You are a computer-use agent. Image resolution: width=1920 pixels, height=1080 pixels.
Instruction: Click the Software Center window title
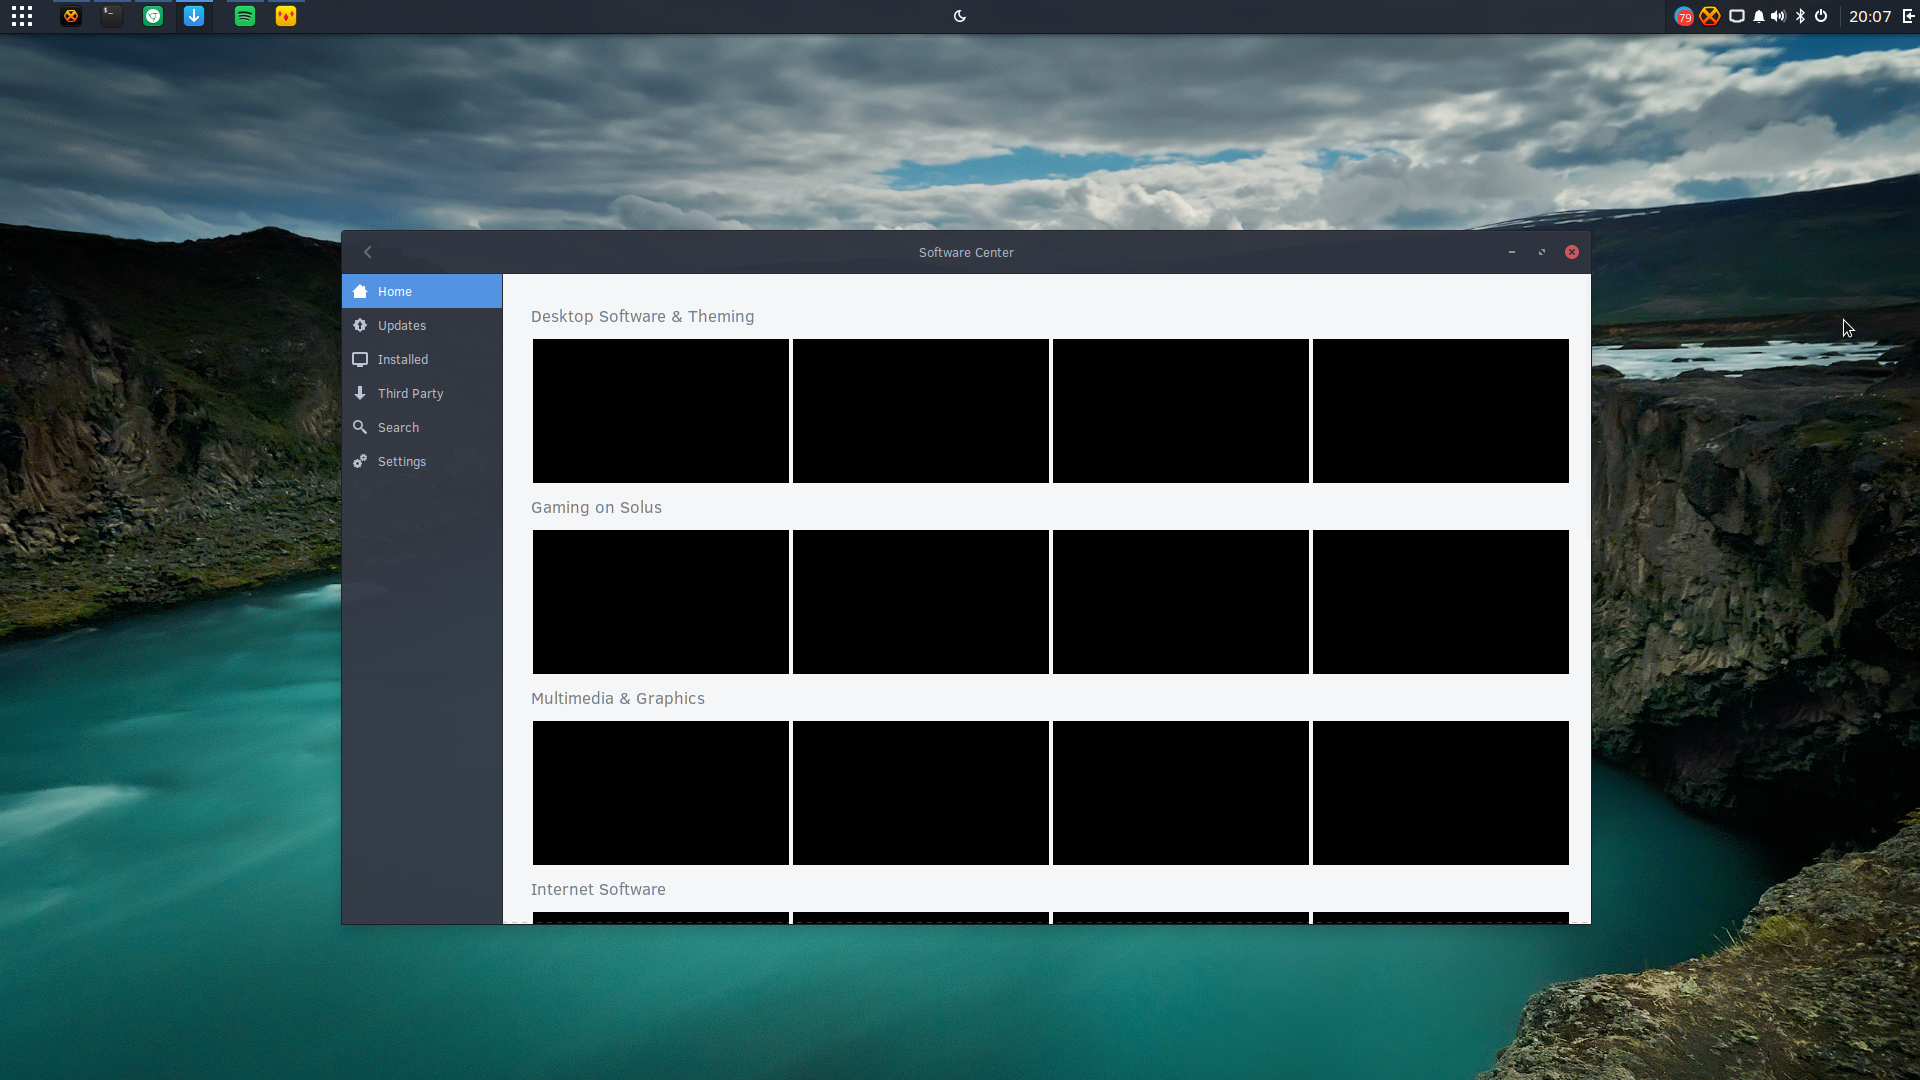966,252
